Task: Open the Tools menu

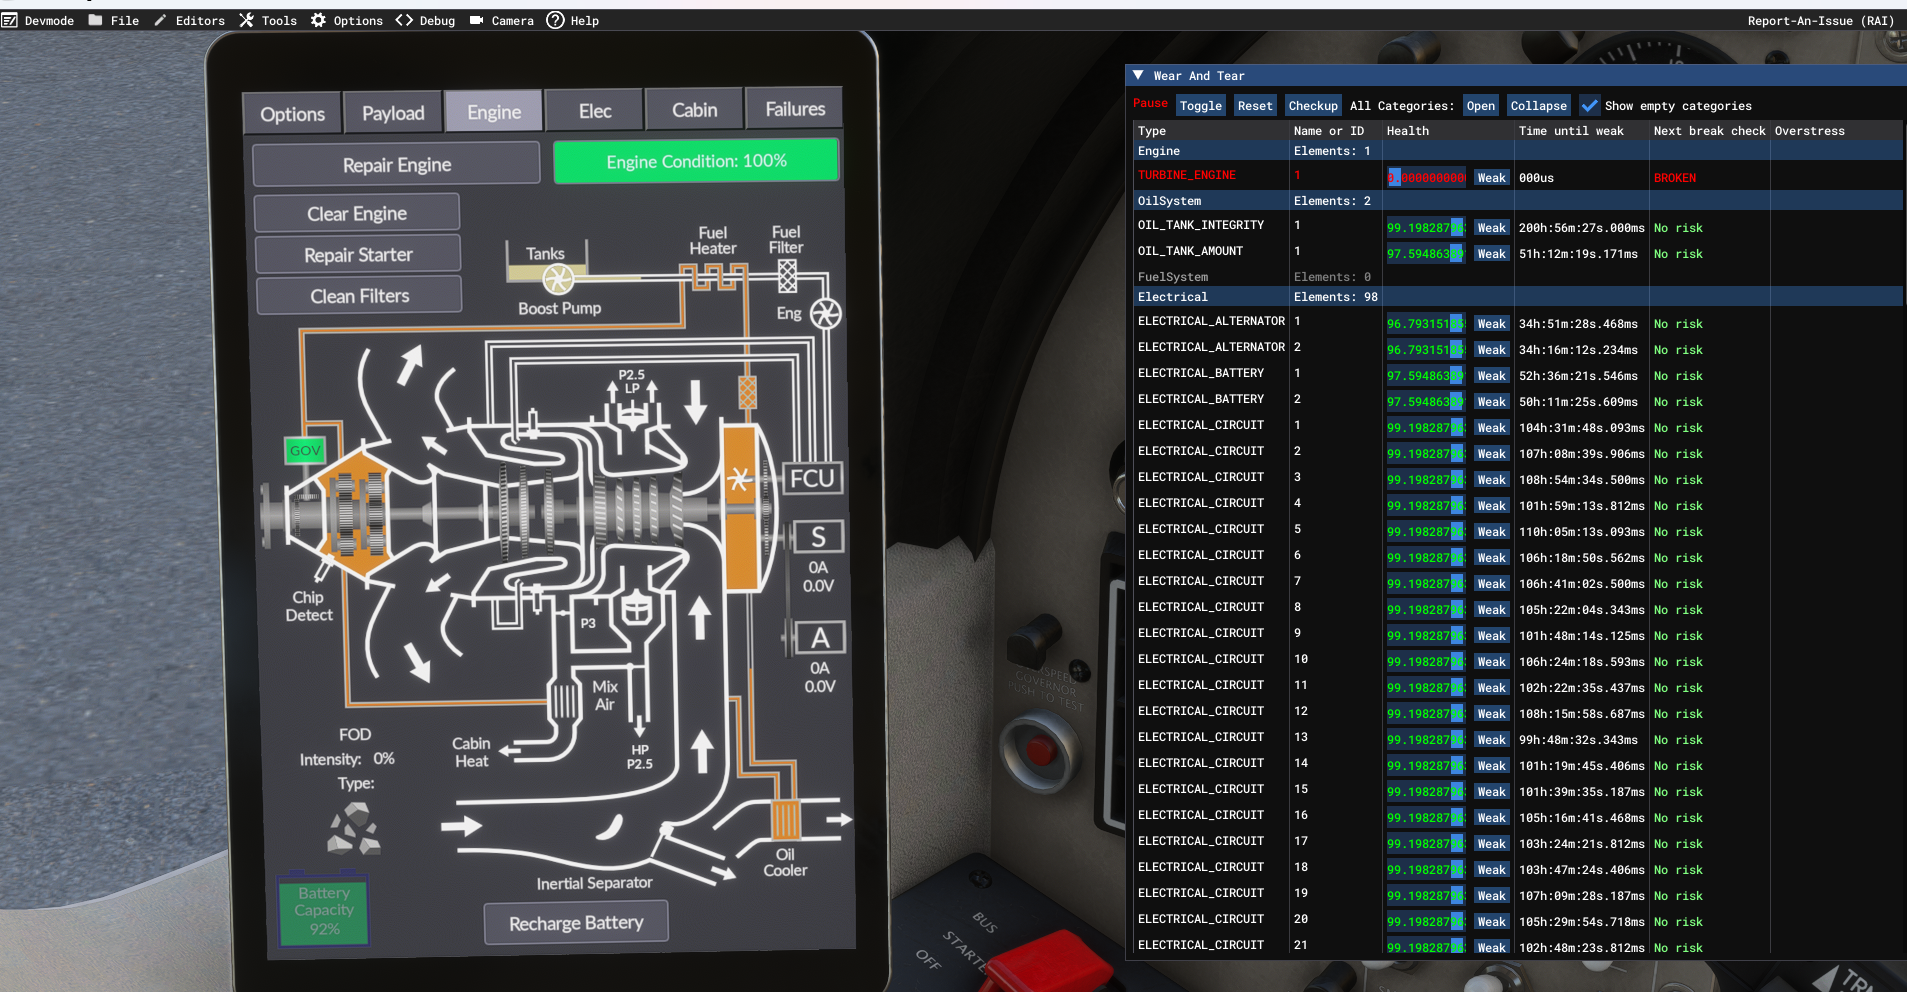Action: click(x=269, y=20)
